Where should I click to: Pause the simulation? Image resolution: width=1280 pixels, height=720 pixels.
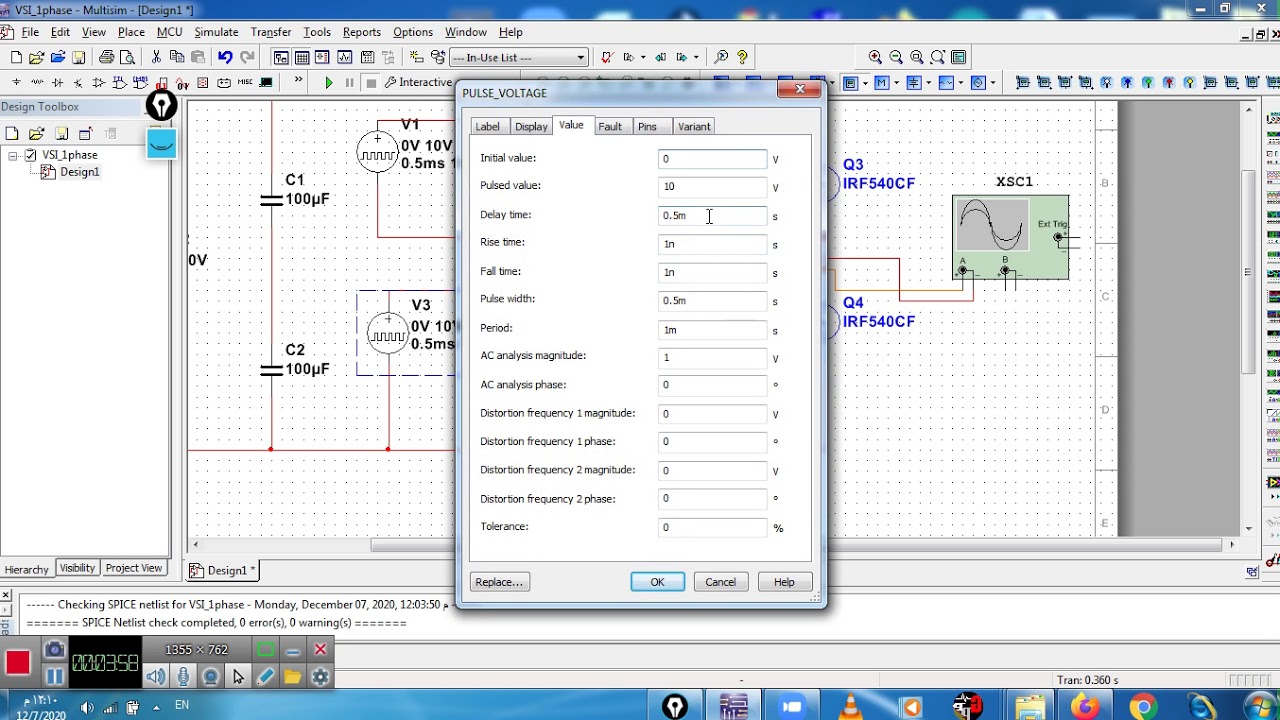(x=349, y=82)
